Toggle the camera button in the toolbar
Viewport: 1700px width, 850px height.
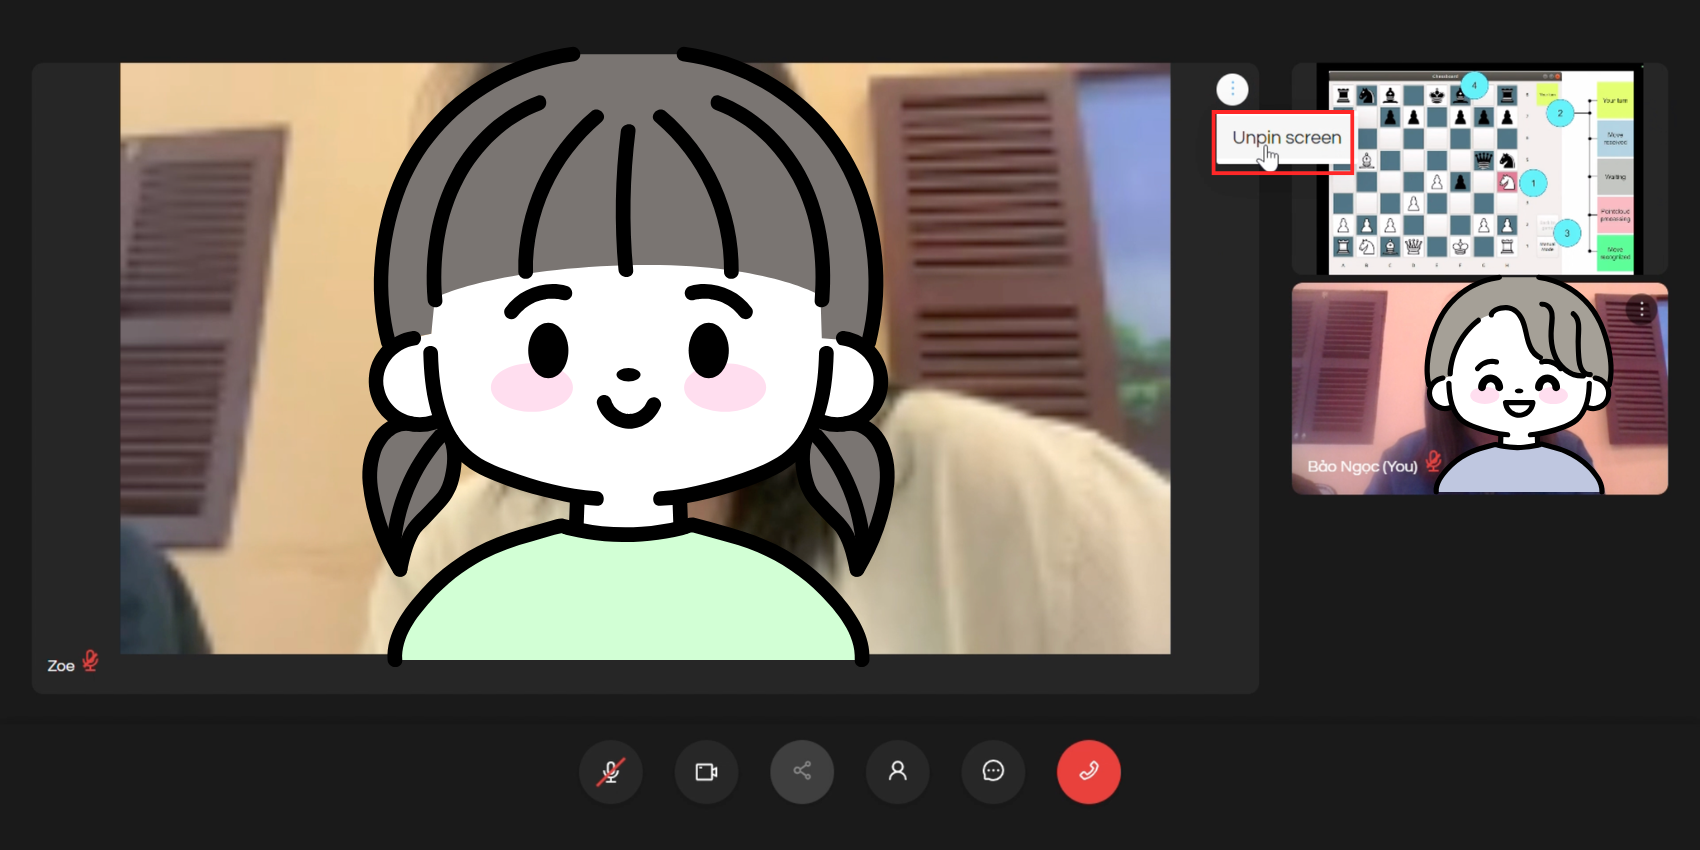pyautogui.click(x=706, y=772)
